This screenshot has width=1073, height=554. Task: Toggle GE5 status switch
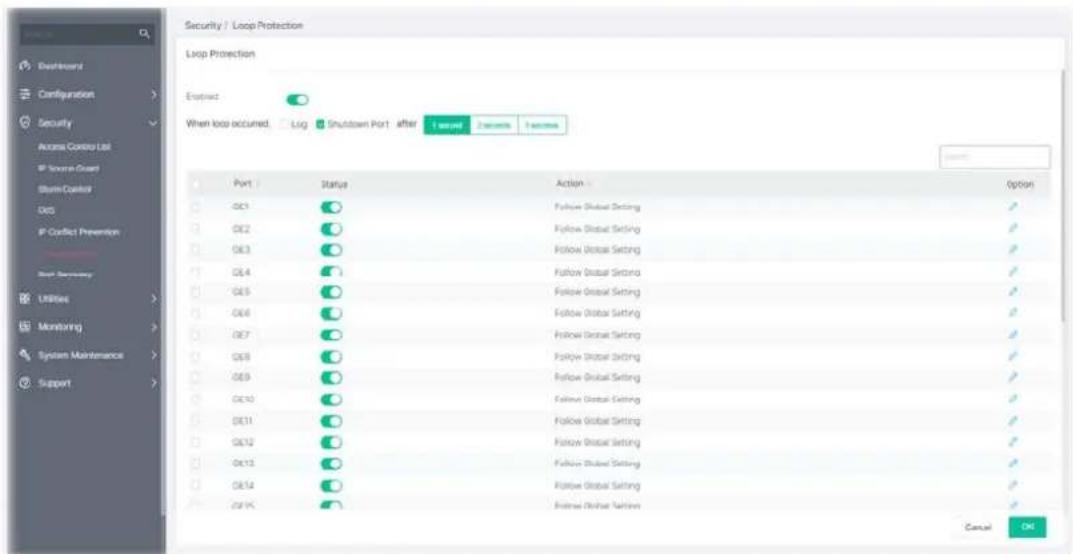coord(331,292)
